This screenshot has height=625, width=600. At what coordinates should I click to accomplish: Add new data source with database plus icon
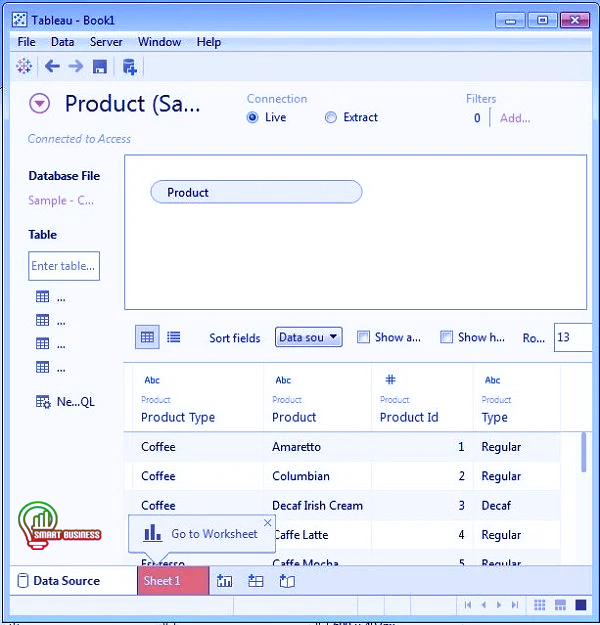tap(129, 67)
